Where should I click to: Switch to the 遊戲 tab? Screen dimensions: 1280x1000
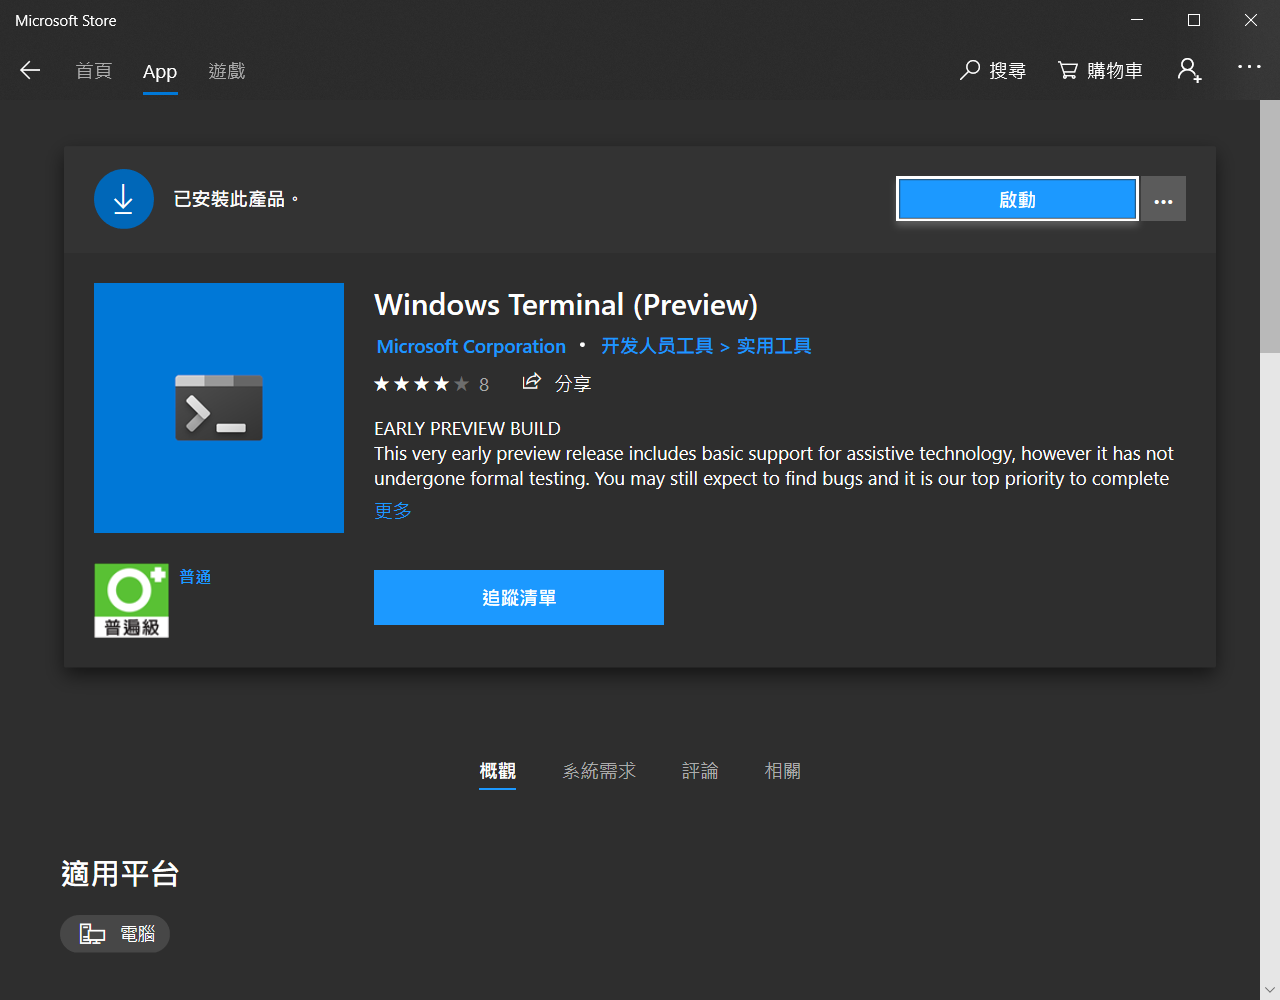227,71
